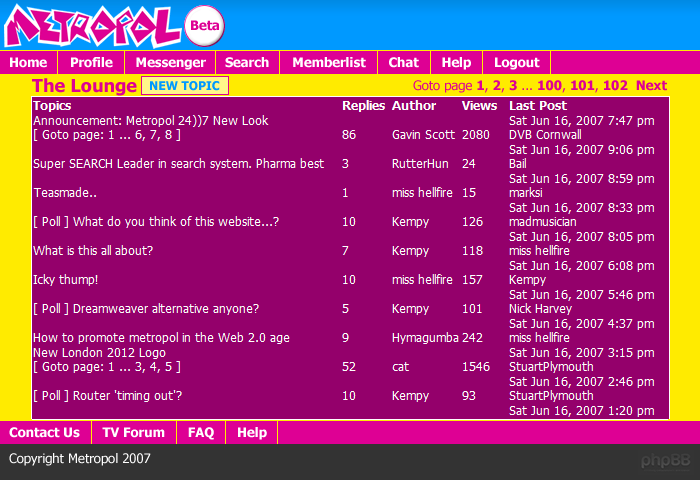Click last poster DVB Cornwall
This screenshot has width=700, height=480.
tap(545, 135)
